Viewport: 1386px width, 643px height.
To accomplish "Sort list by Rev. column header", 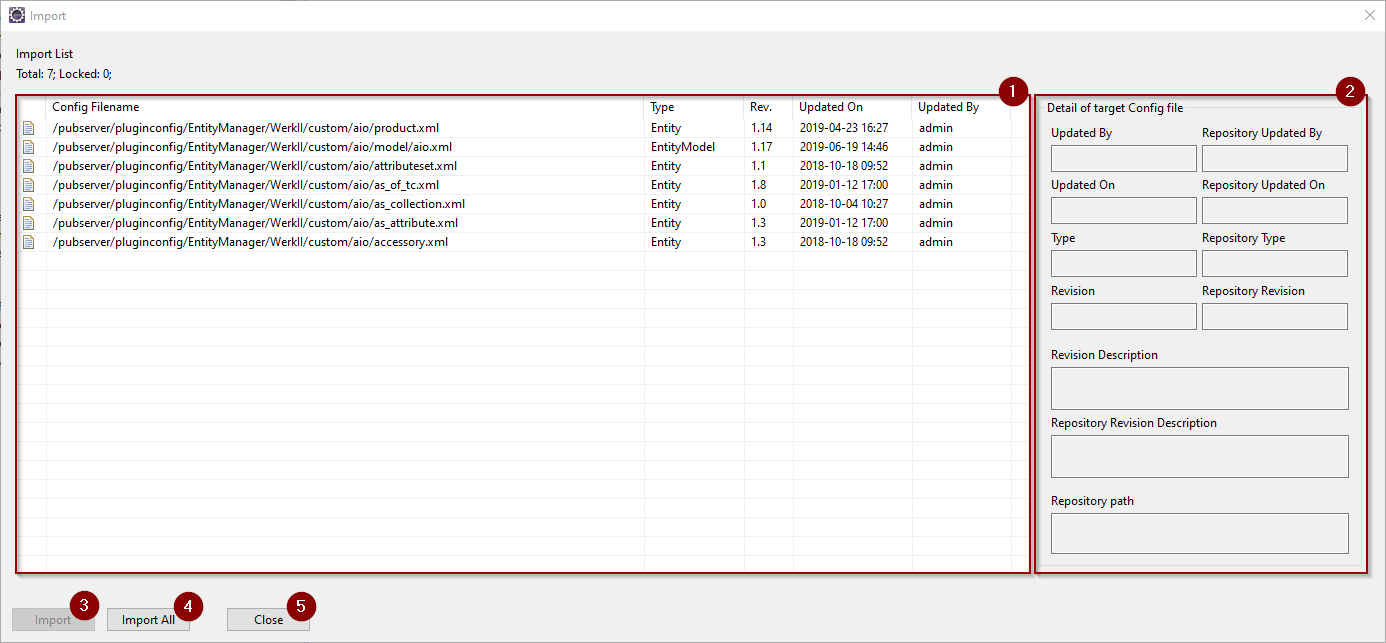I will (761, 107).
